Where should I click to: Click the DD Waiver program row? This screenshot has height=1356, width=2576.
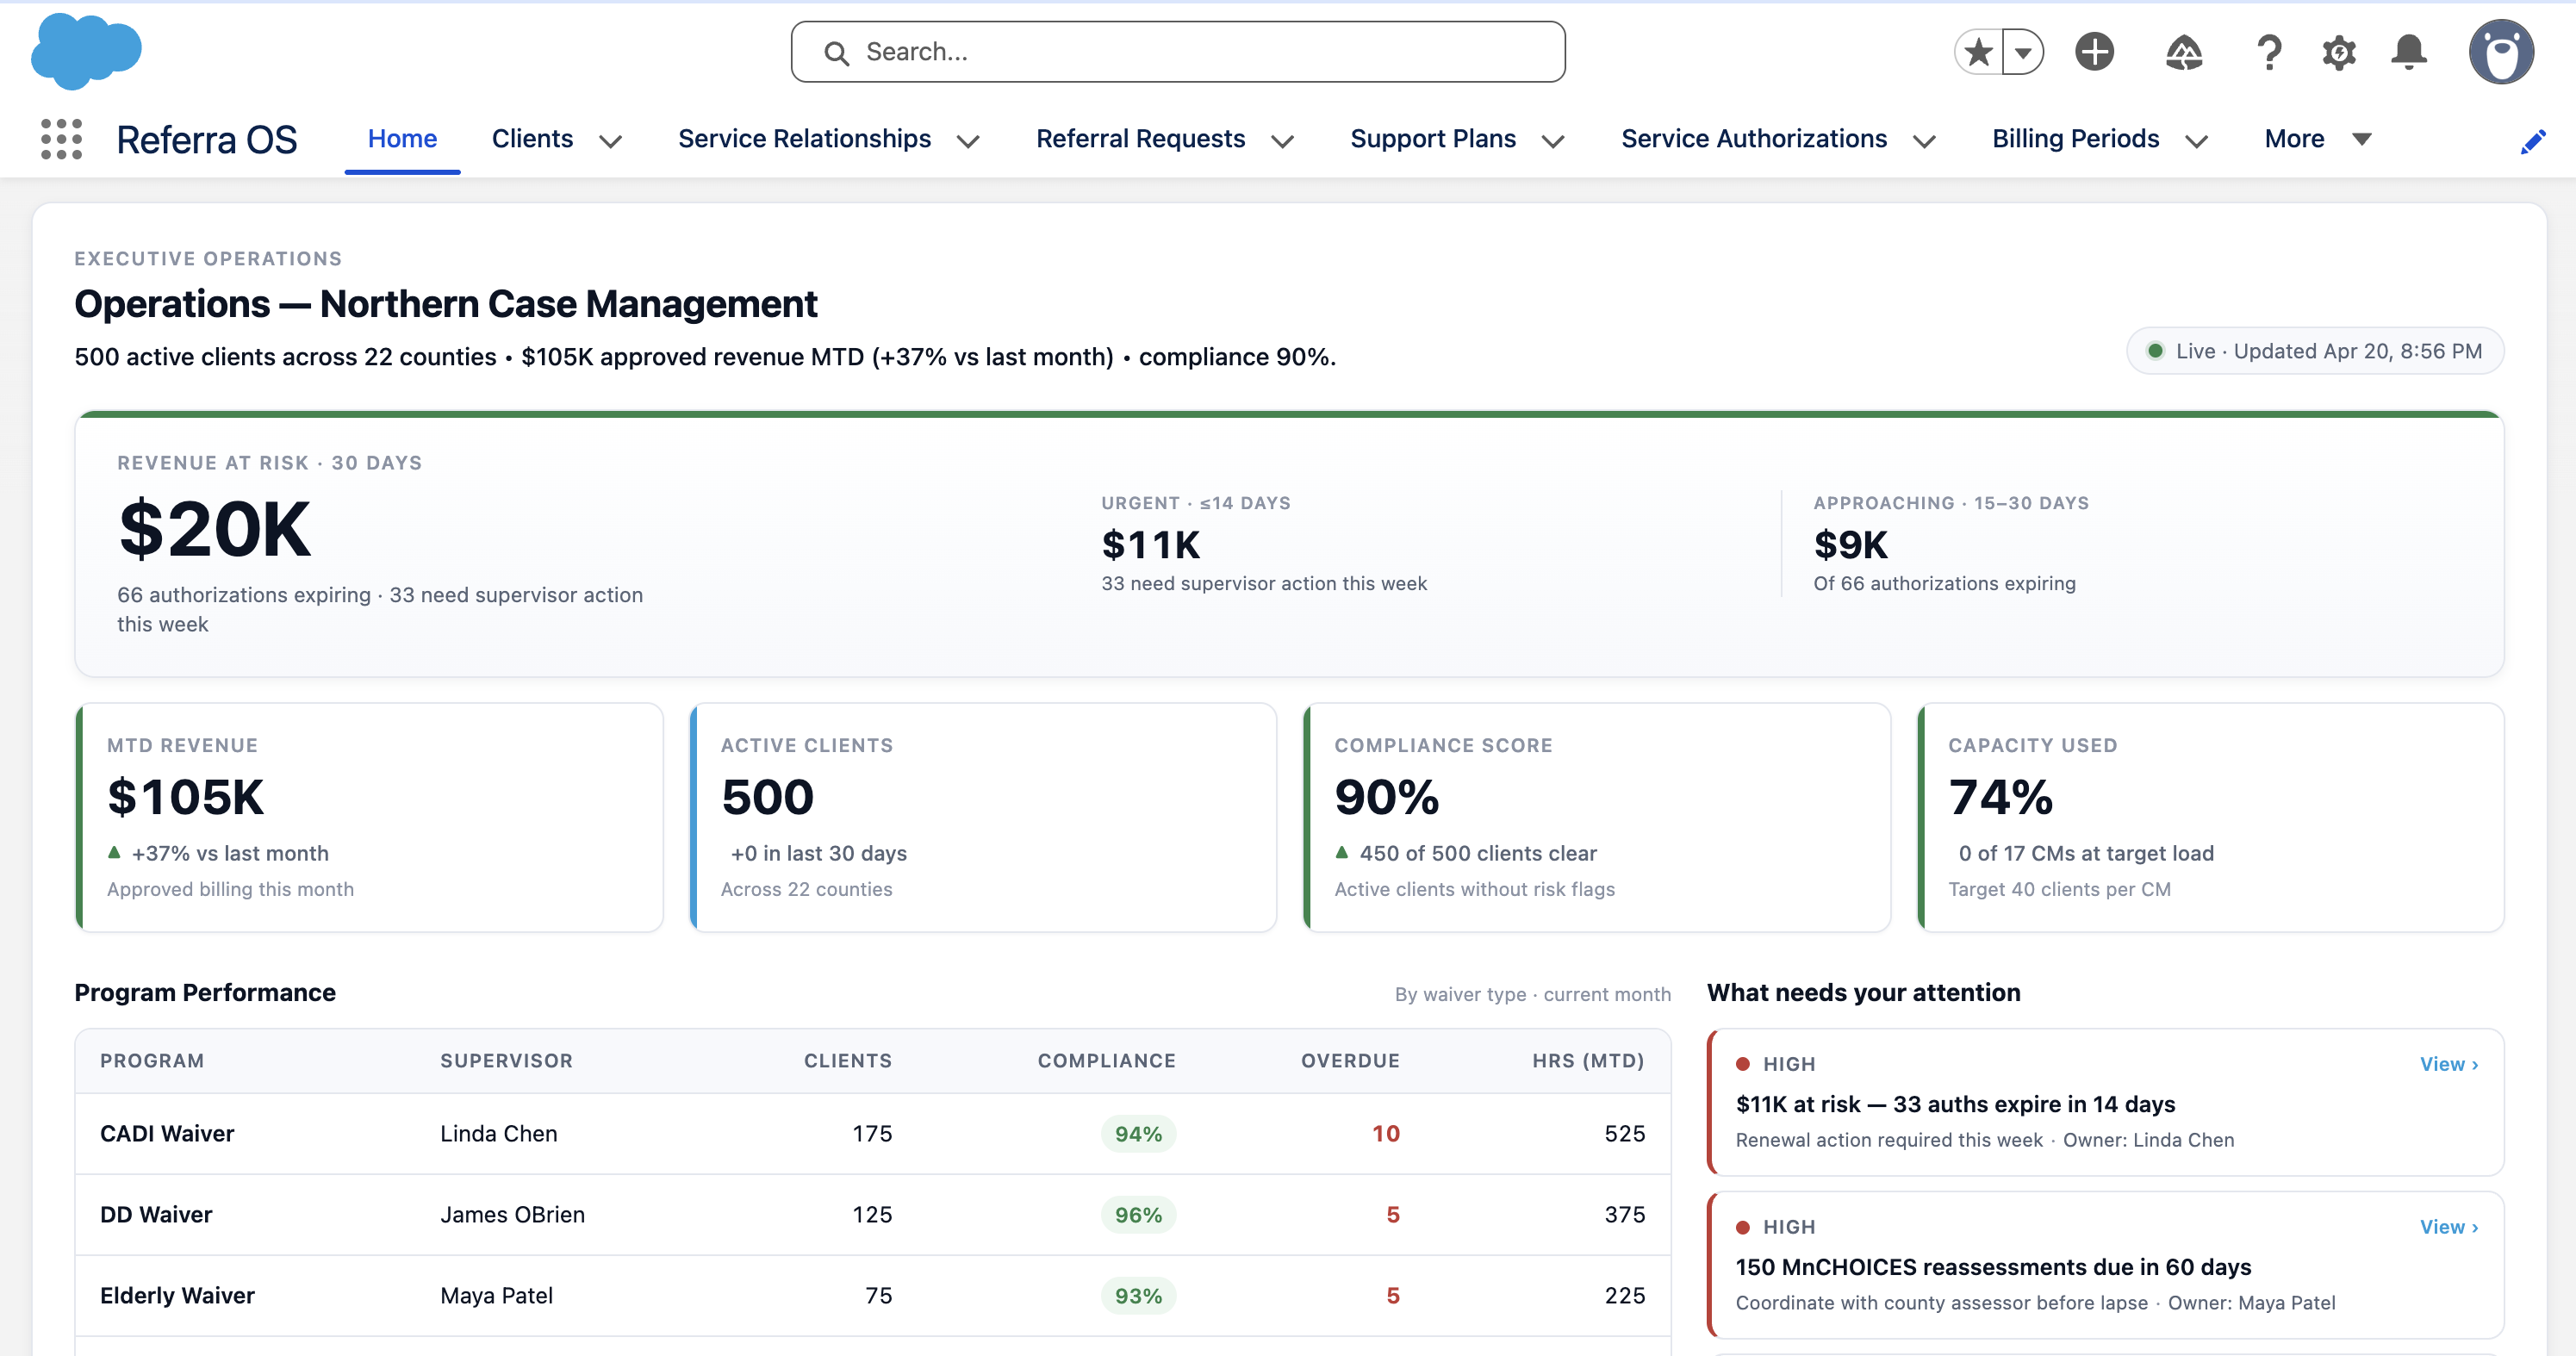[873, 1214]
